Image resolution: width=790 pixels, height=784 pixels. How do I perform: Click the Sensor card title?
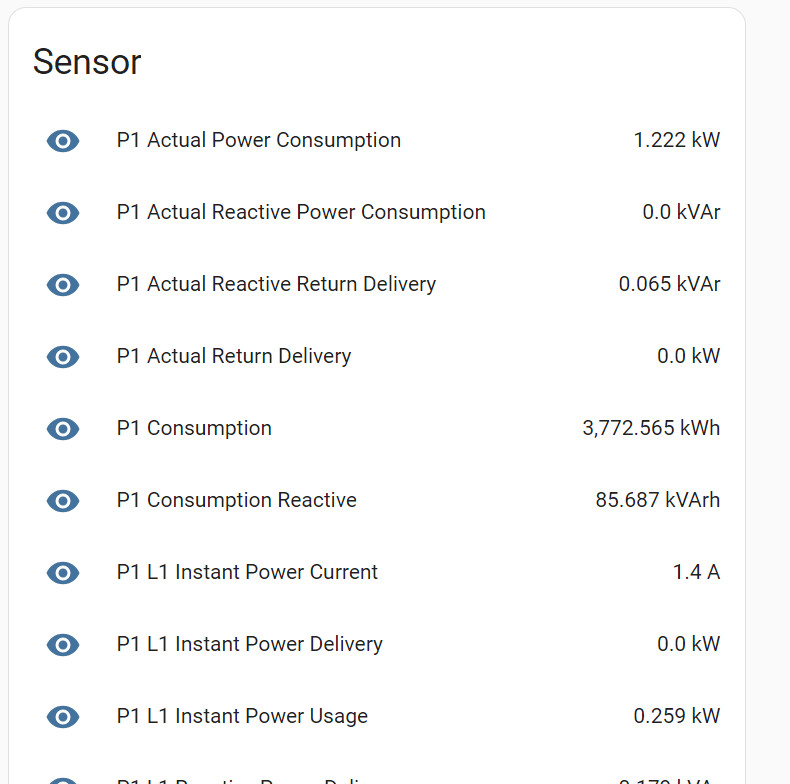tap(87, 62)
